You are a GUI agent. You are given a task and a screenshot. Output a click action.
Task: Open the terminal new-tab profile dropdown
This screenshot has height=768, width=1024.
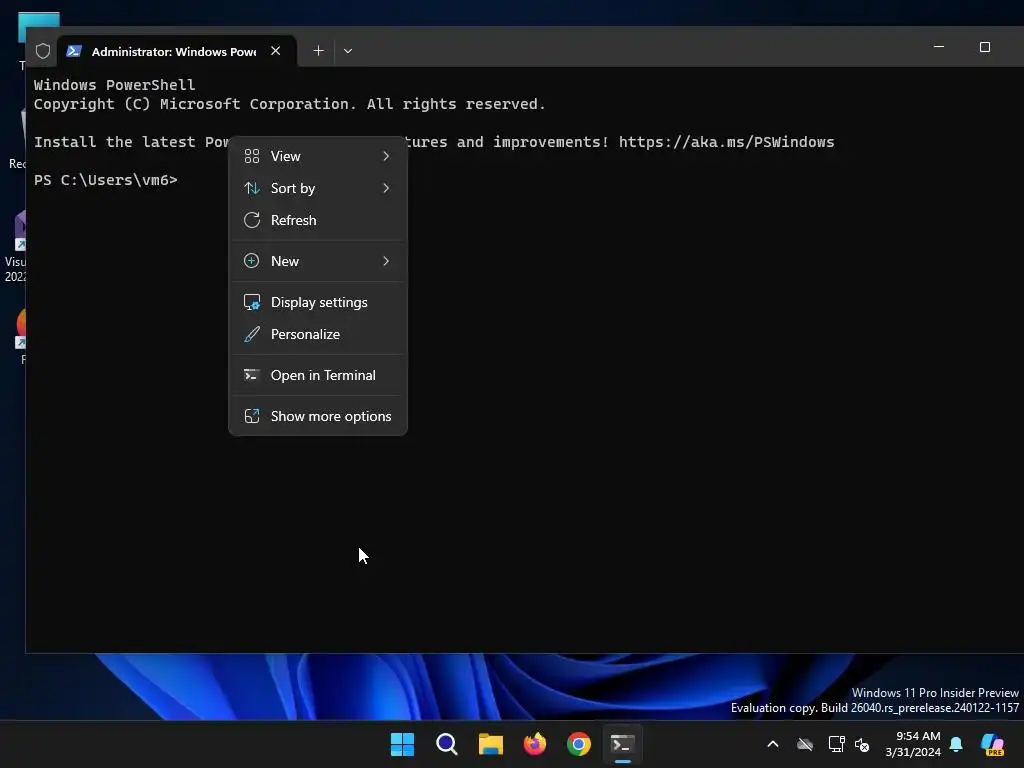(x=348, y=51)
